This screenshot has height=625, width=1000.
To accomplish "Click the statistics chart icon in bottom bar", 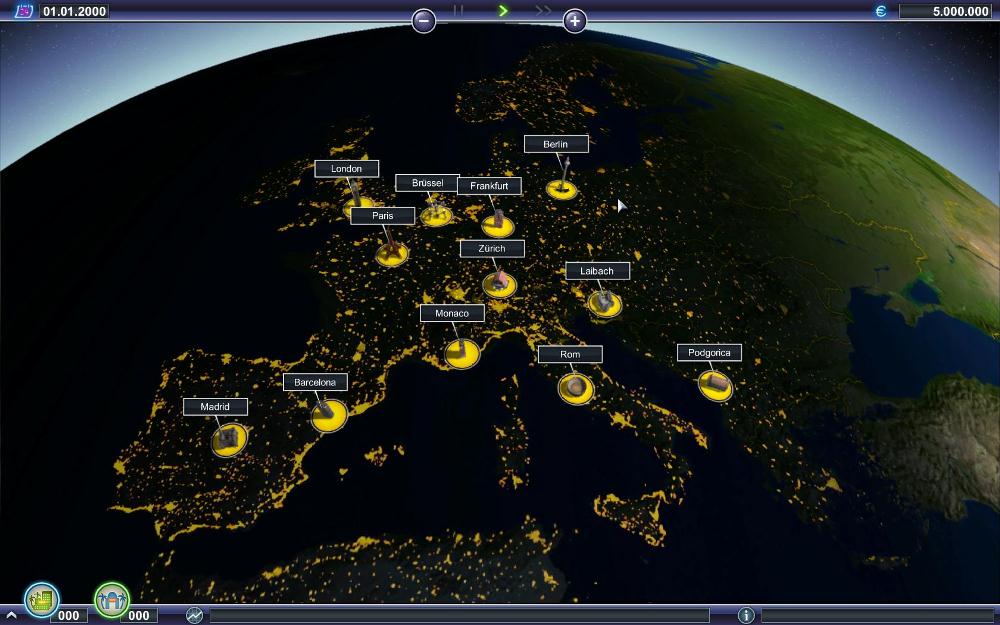I will (x=195, y=615).
